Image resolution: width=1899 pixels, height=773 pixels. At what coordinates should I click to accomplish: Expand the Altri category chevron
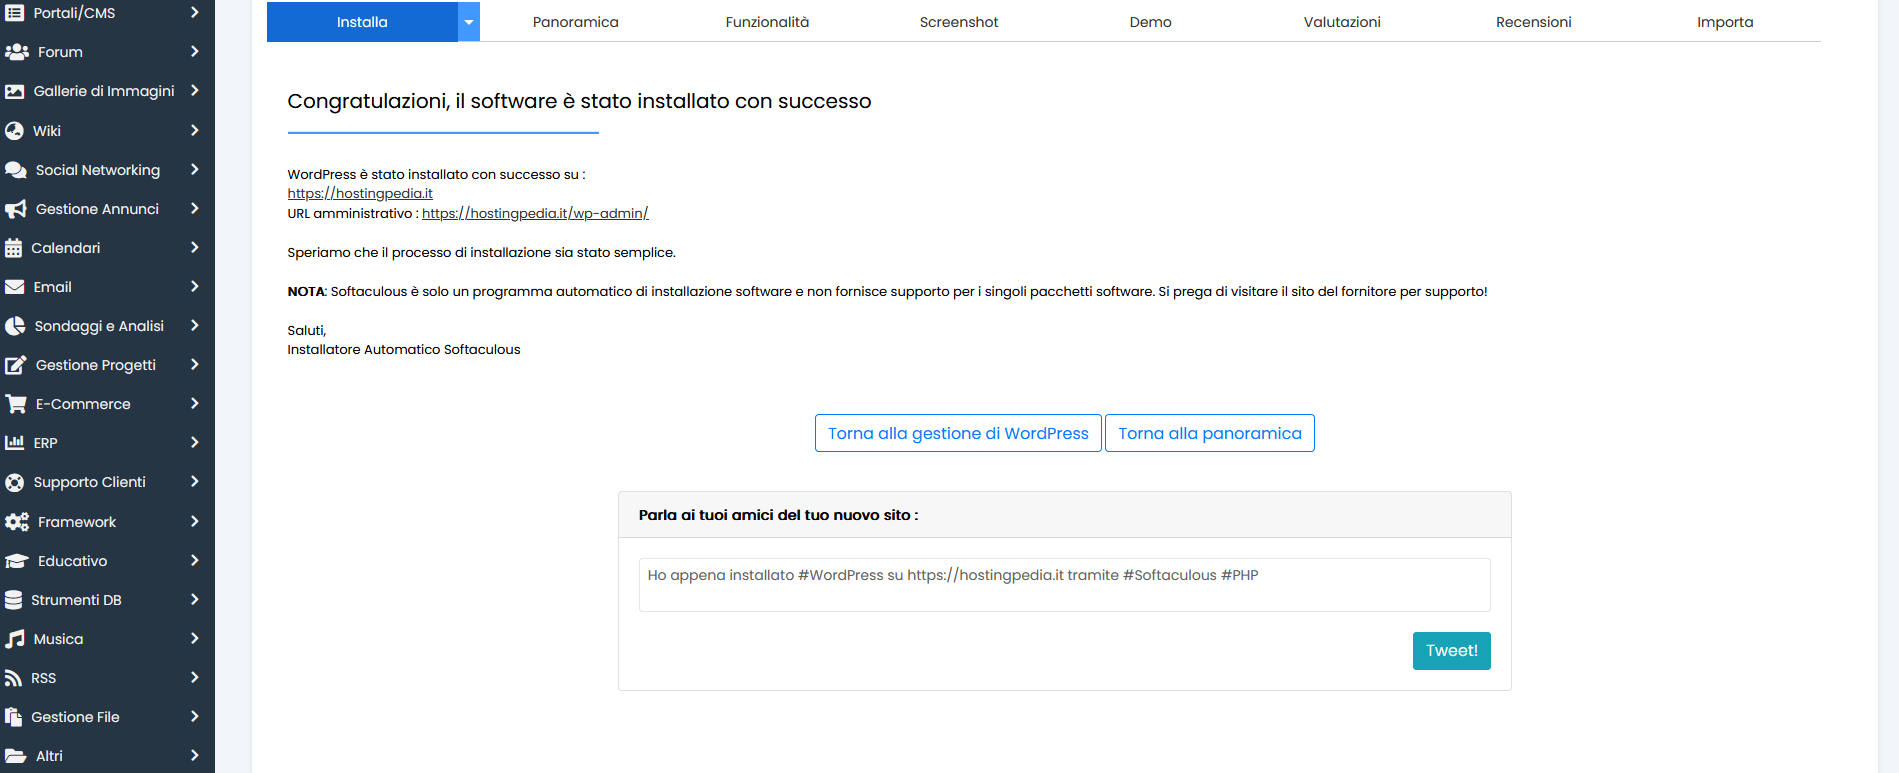(x=195, y=755)
